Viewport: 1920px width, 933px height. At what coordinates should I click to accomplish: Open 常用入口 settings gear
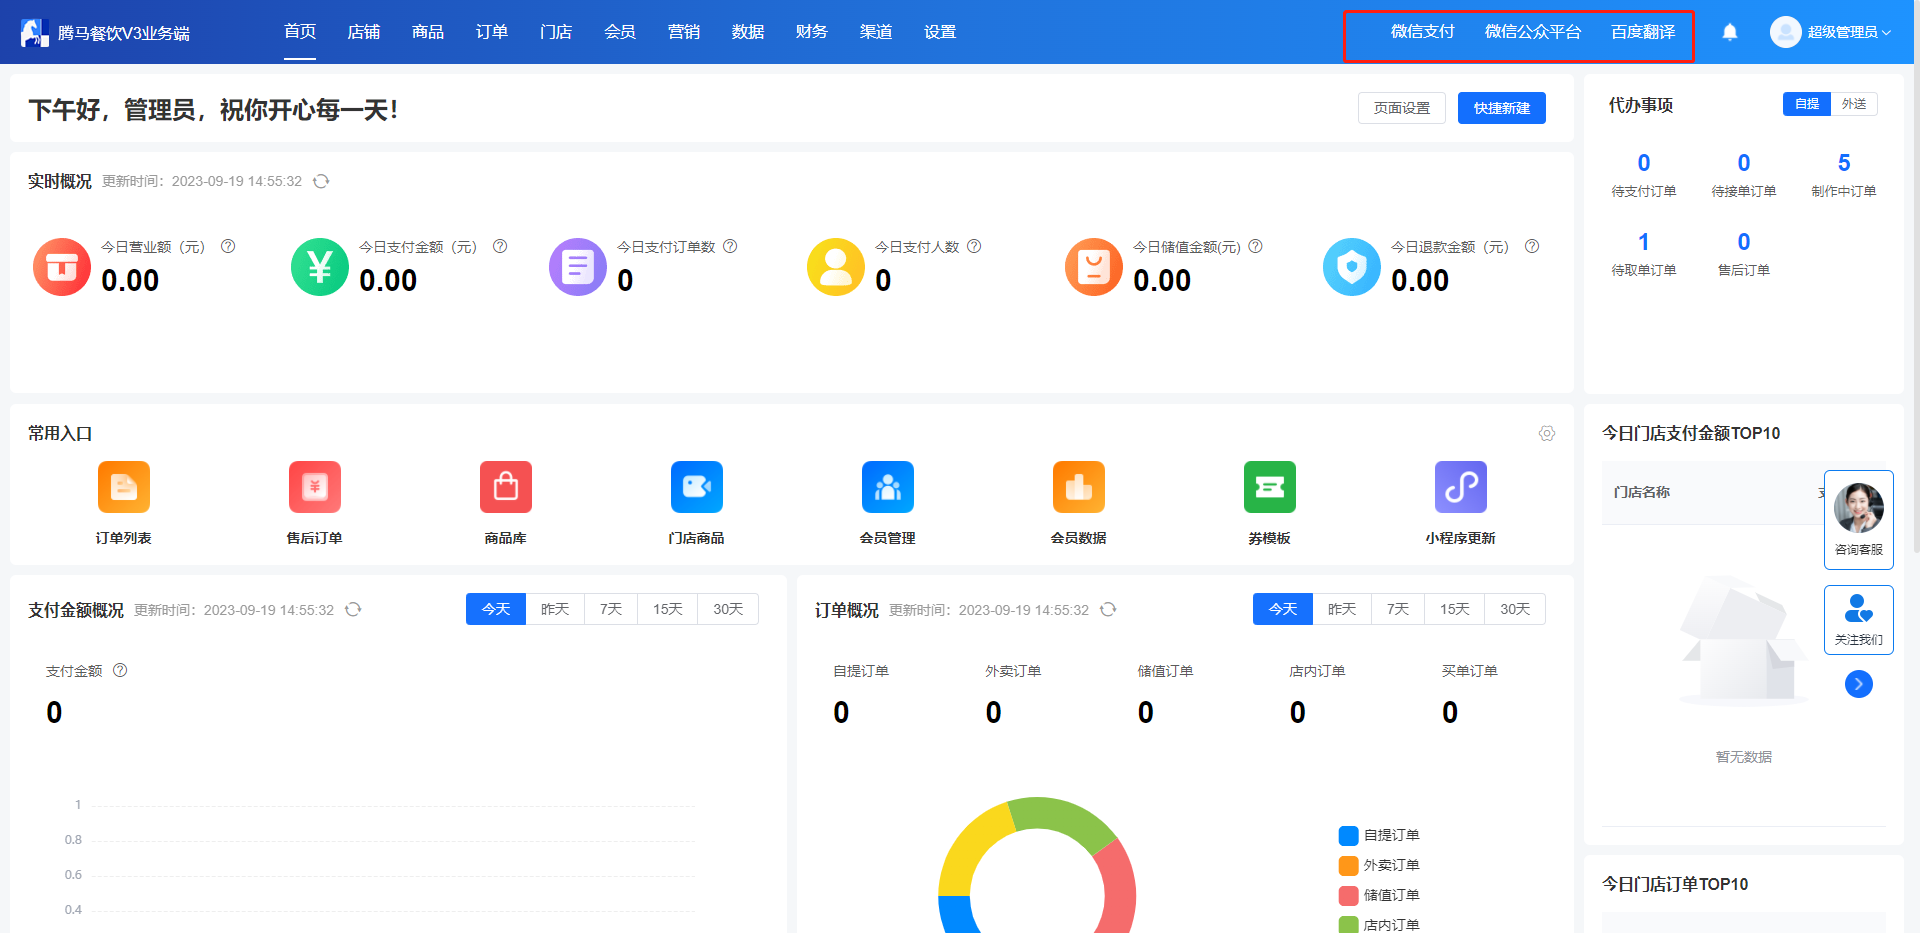1547,433
